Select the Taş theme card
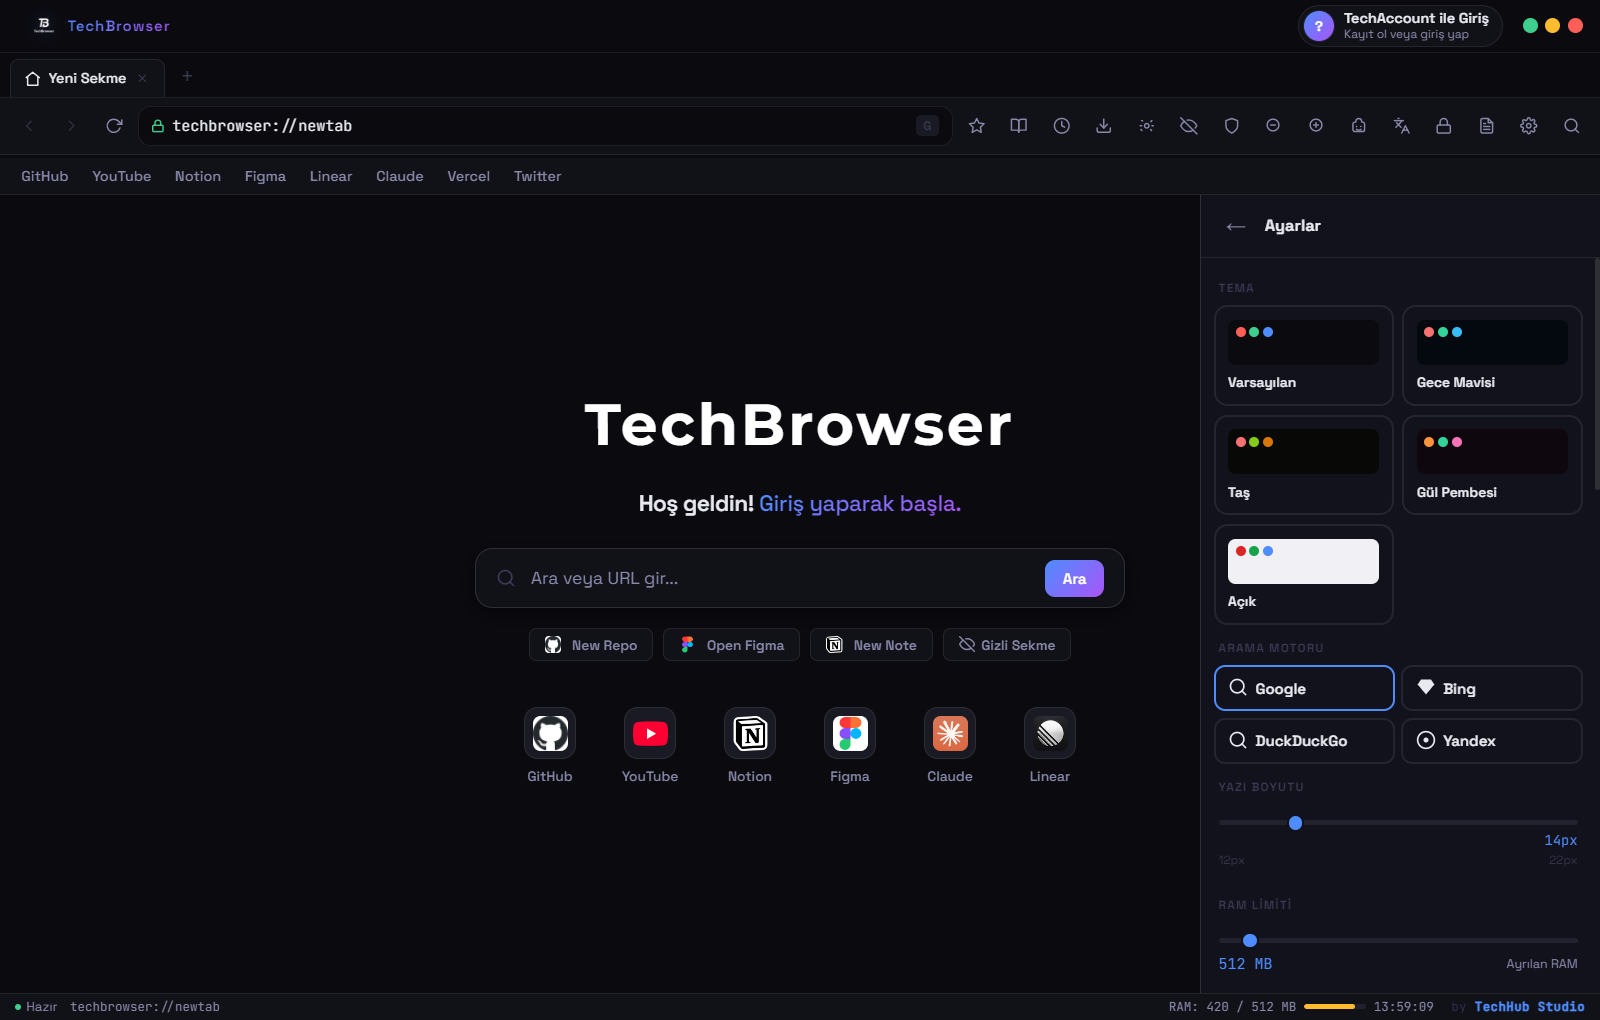The image size is (1600, 1020). click(x=1304, y=465)
